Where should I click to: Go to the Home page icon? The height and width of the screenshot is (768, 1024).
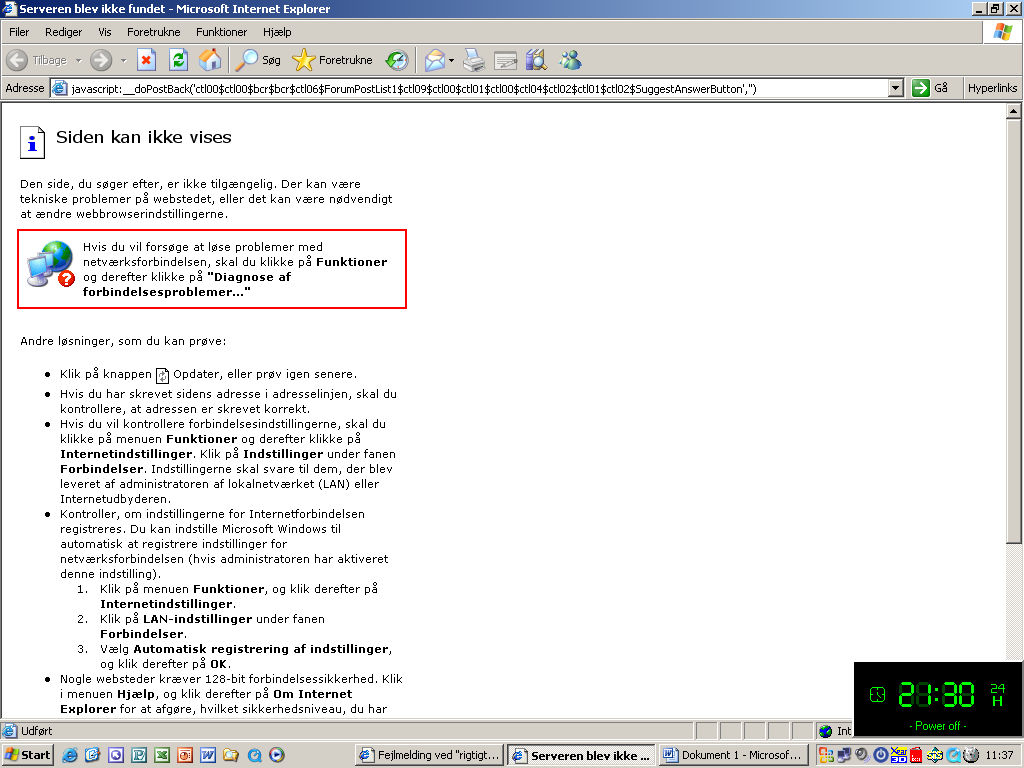pos(210,60)
